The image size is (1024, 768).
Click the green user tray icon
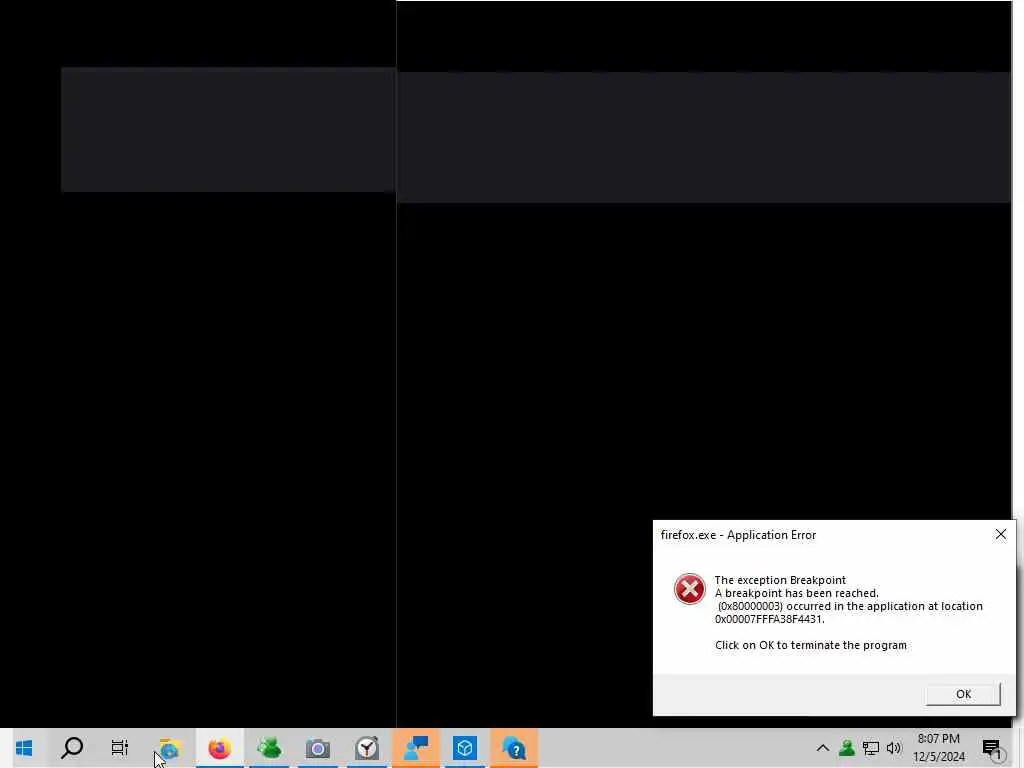846,748
